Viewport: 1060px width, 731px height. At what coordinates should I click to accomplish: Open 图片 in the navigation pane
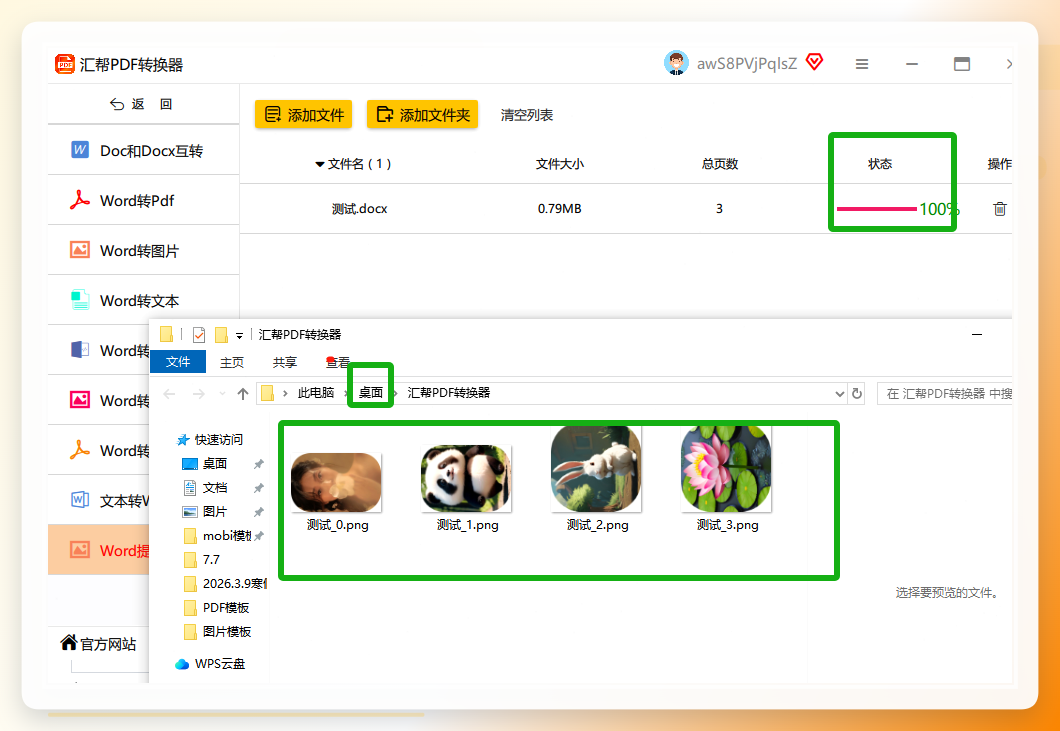click(215, 512)
